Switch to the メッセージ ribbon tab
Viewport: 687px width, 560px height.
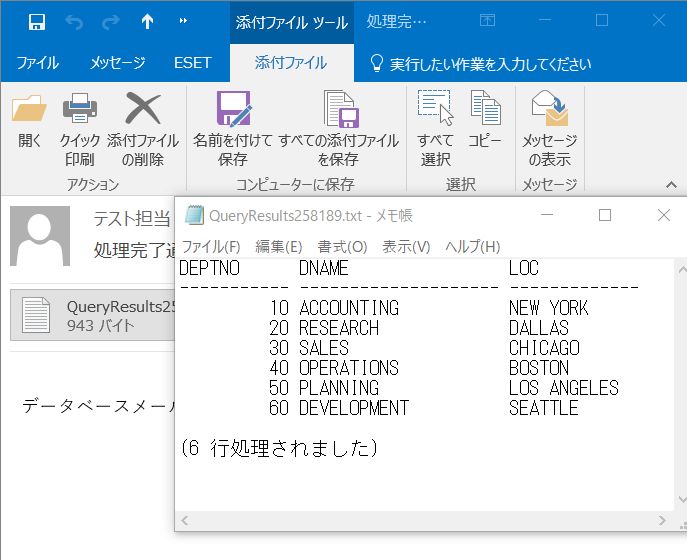click(118, 63)
